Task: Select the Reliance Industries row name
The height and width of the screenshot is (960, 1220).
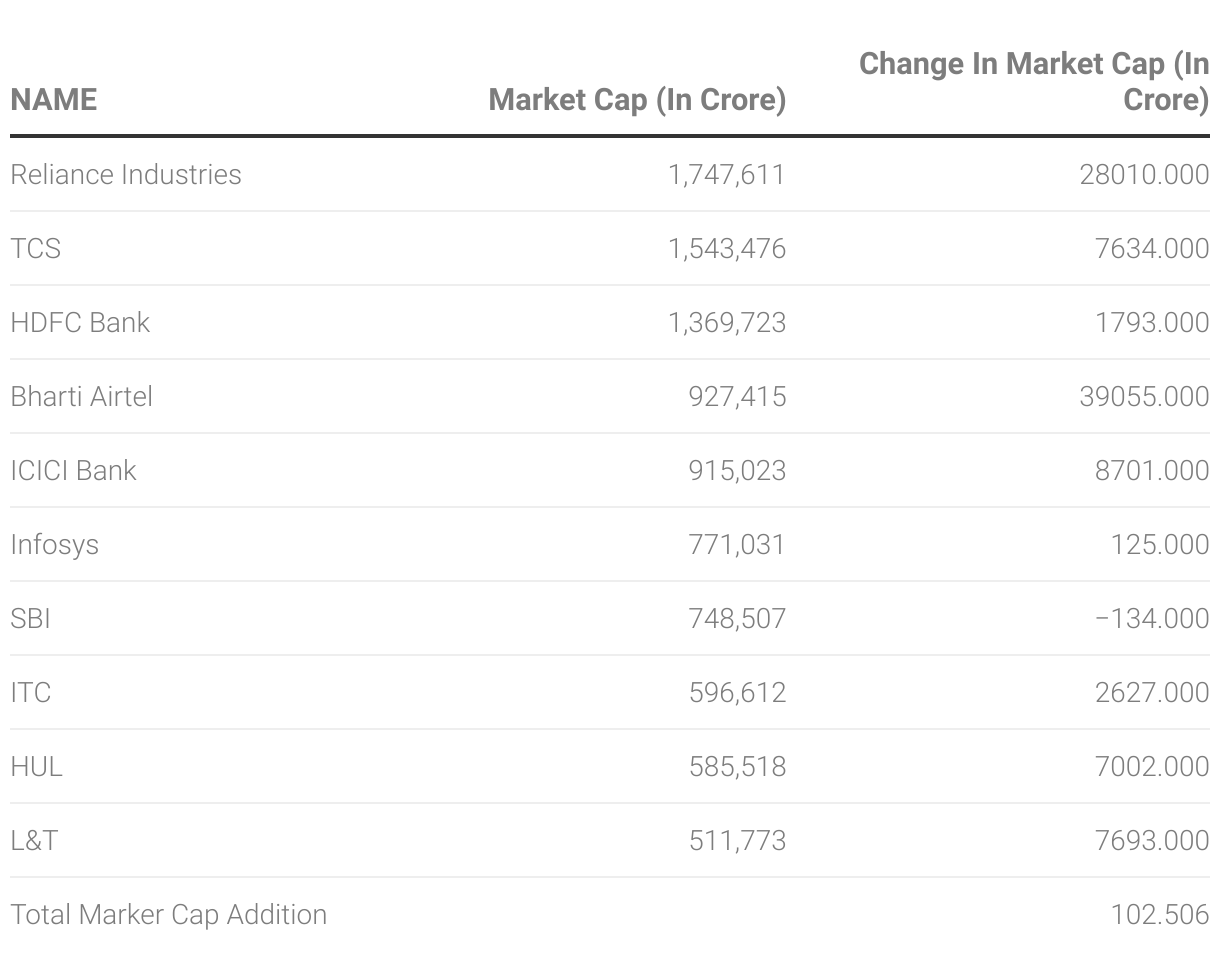Action: (x=126, y=174)
